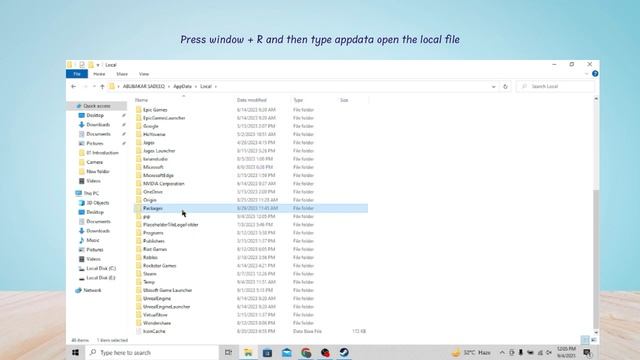
Task: Select the MicrosoftEdge folder
Action: pyautogui.click(x=158, y=175)
